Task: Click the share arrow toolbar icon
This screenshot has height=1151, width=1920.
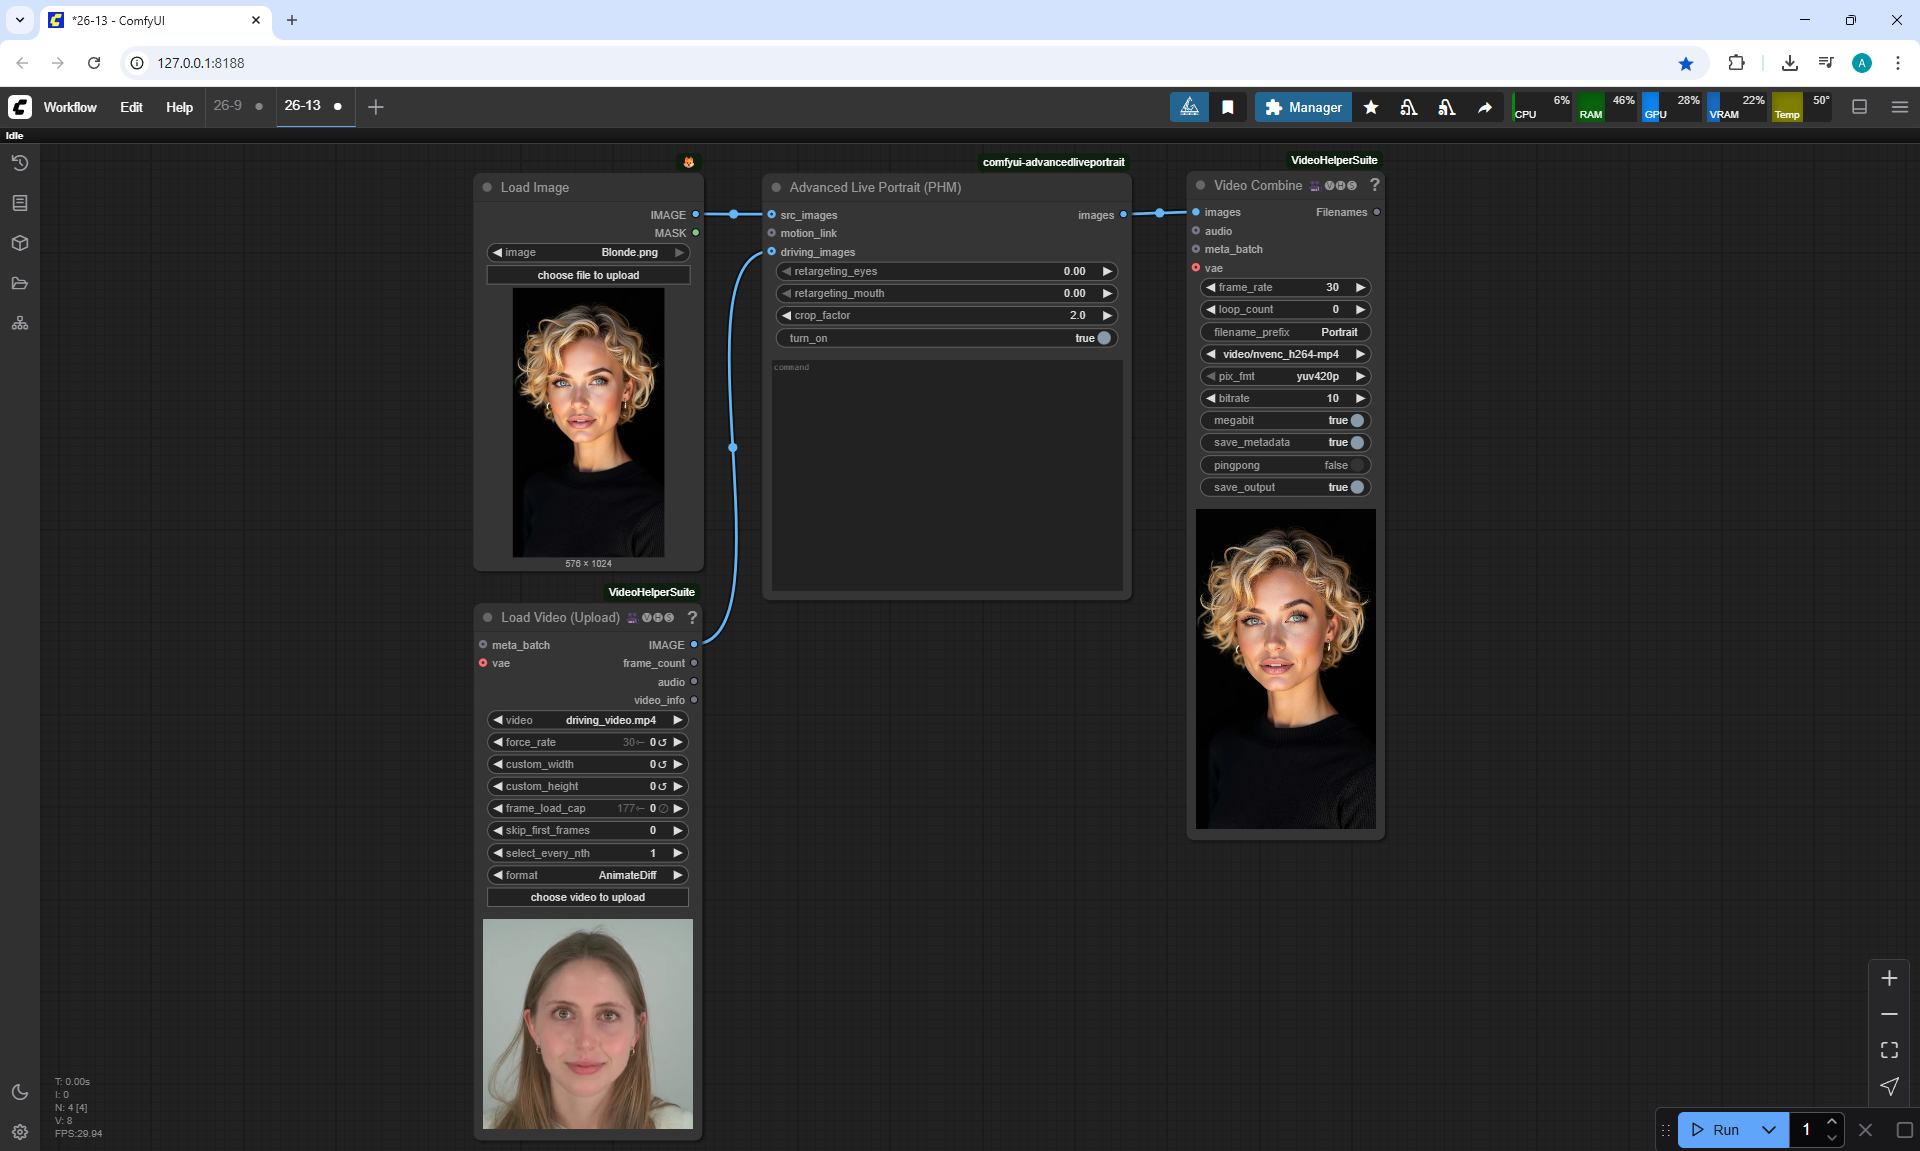Action: [x=1485, y=107]
